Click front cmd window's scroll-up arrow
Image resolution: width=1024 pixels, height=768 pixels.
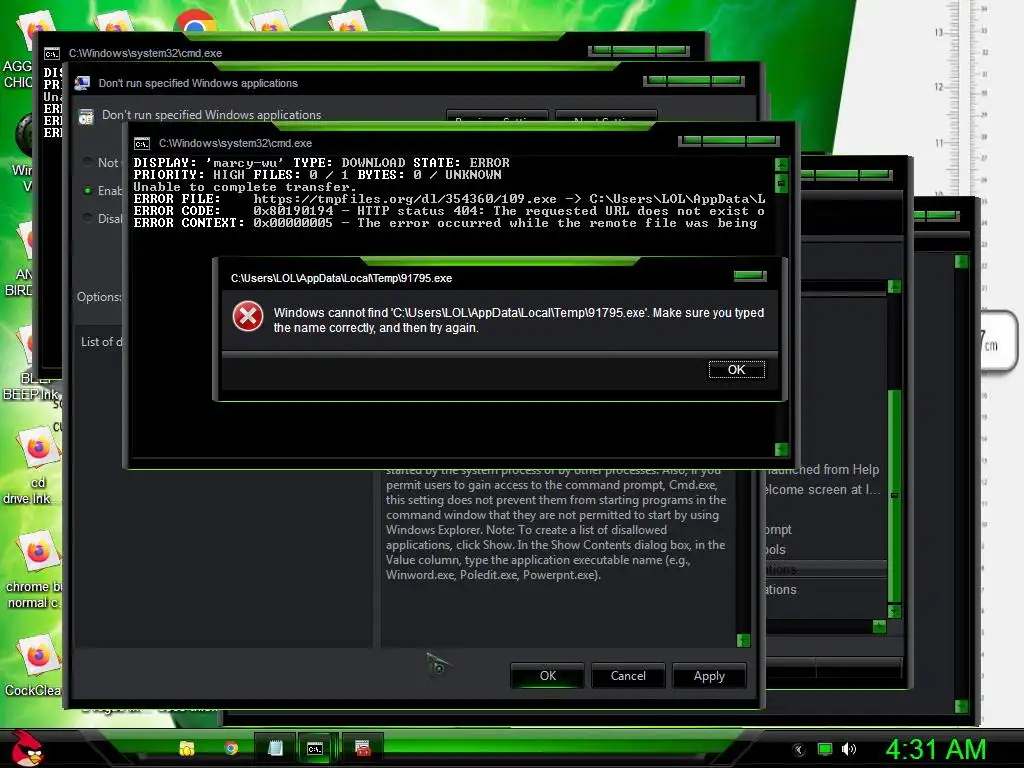point(782,164)
